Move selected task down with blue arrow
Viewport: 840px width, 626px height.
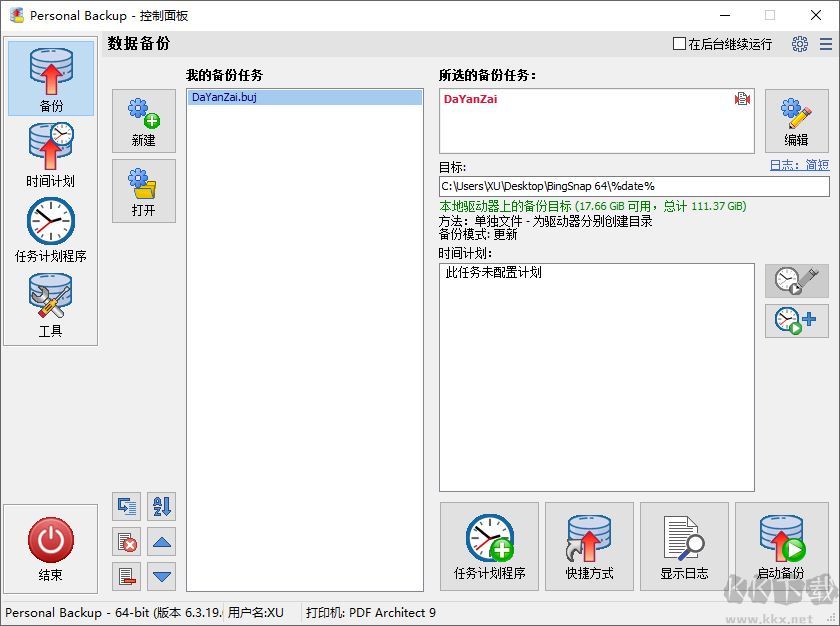click(x=161, y=577)
